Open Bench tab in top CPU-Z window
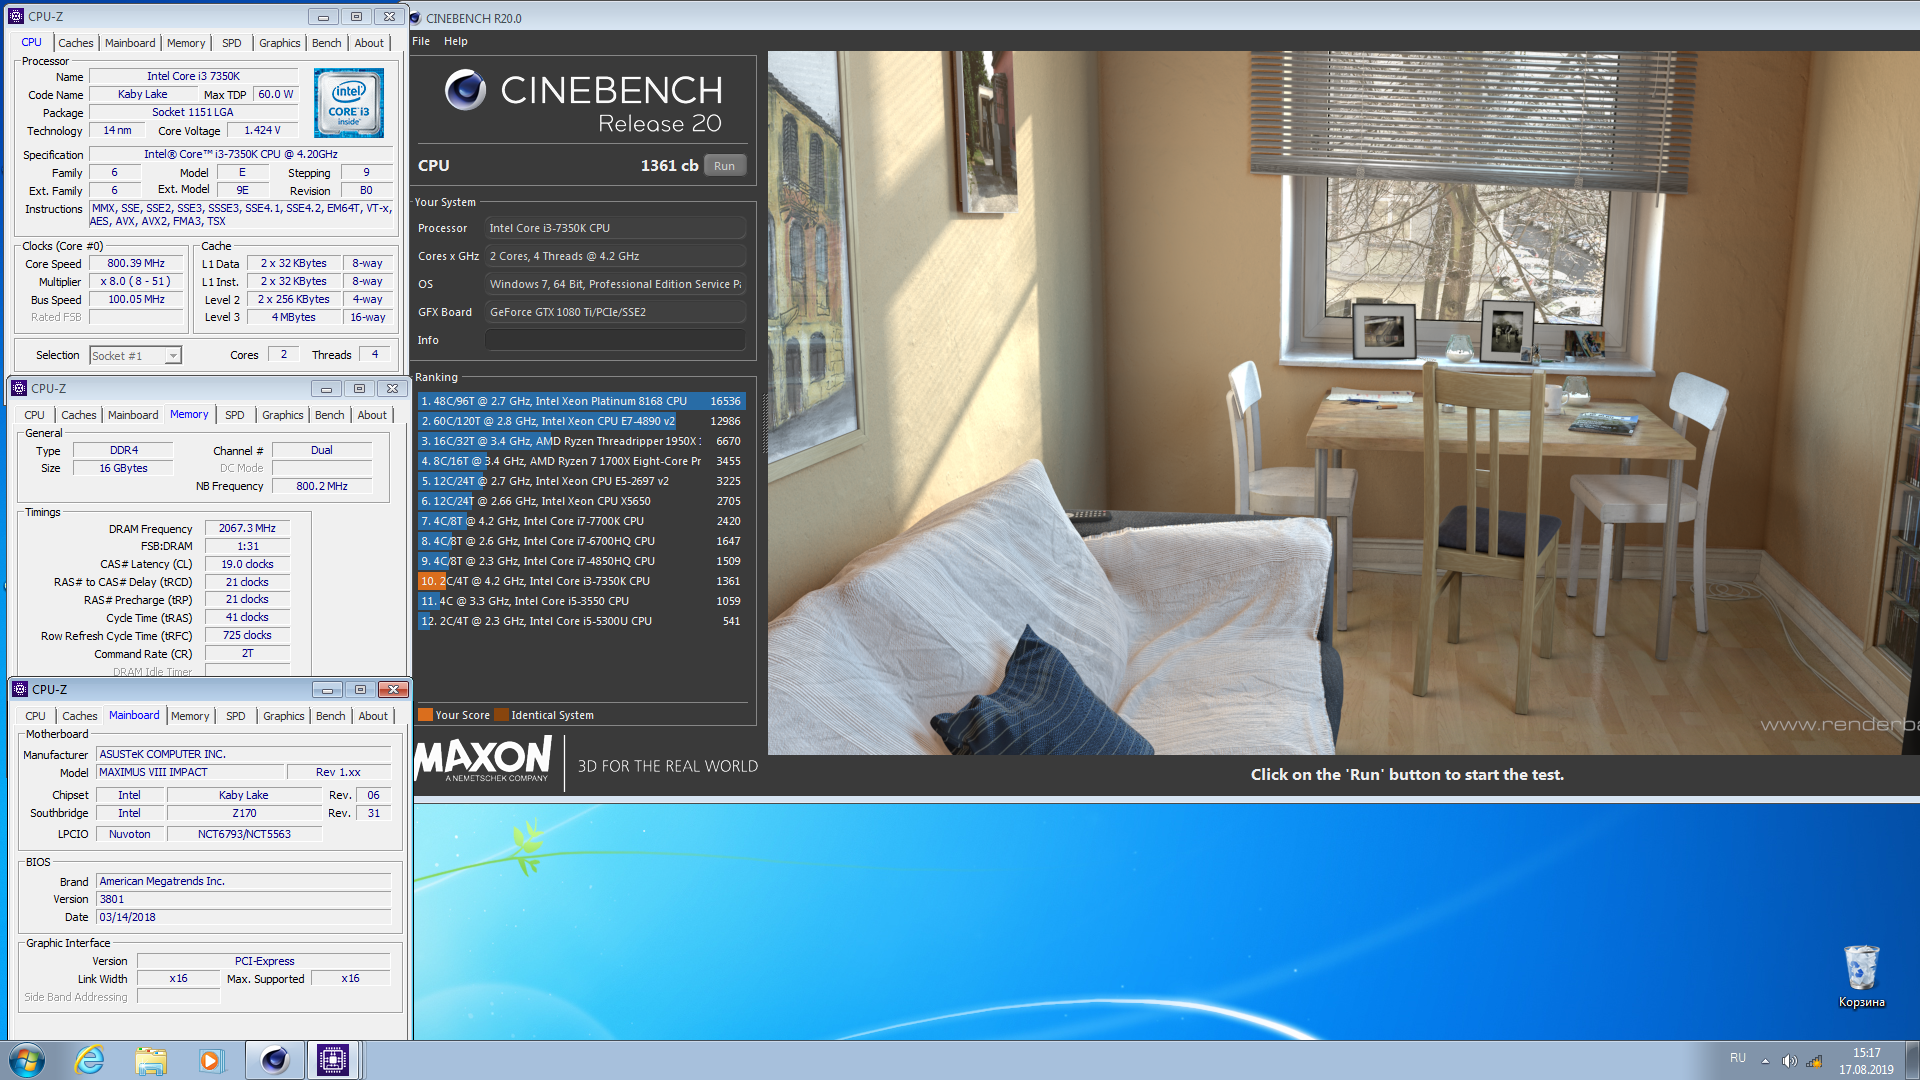1920x1080 pixels. [x=327, y=43]
